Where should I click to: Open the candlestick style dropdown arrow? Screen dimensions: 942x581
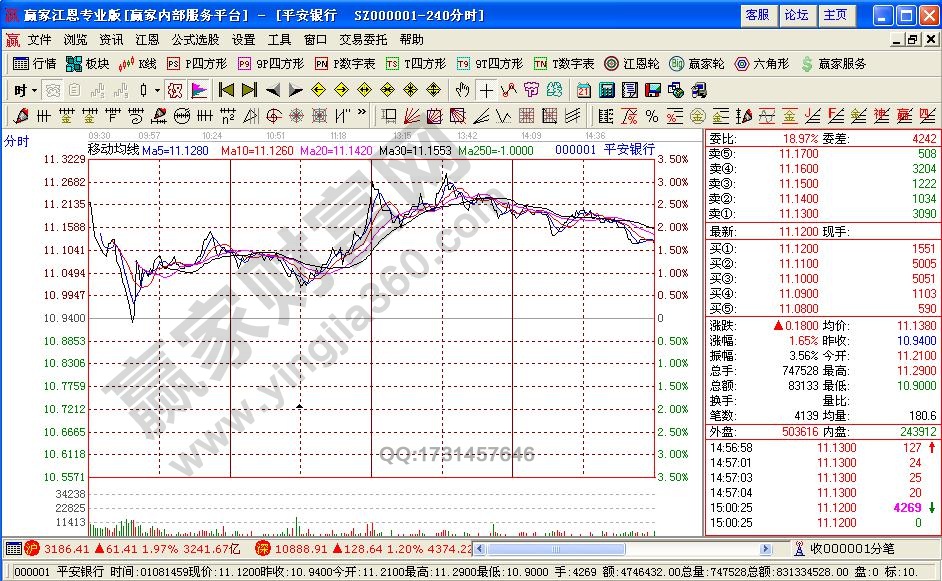click(157, 90)
